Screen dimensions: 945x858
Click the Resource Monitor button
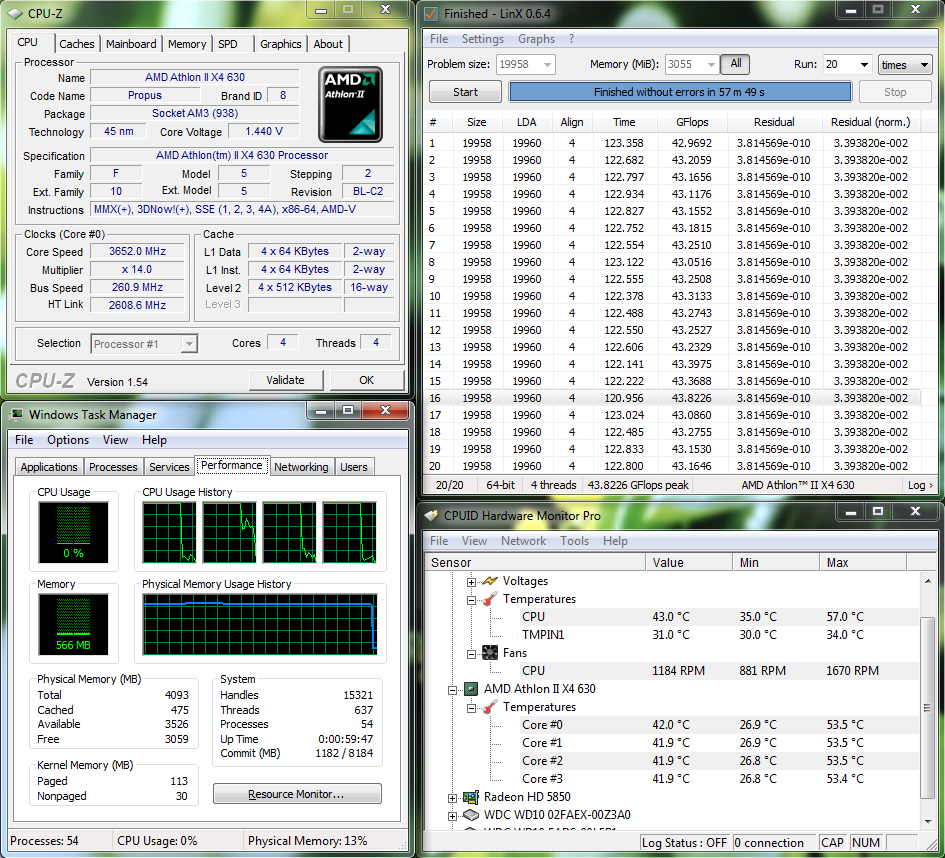click(x=297, y=794)
